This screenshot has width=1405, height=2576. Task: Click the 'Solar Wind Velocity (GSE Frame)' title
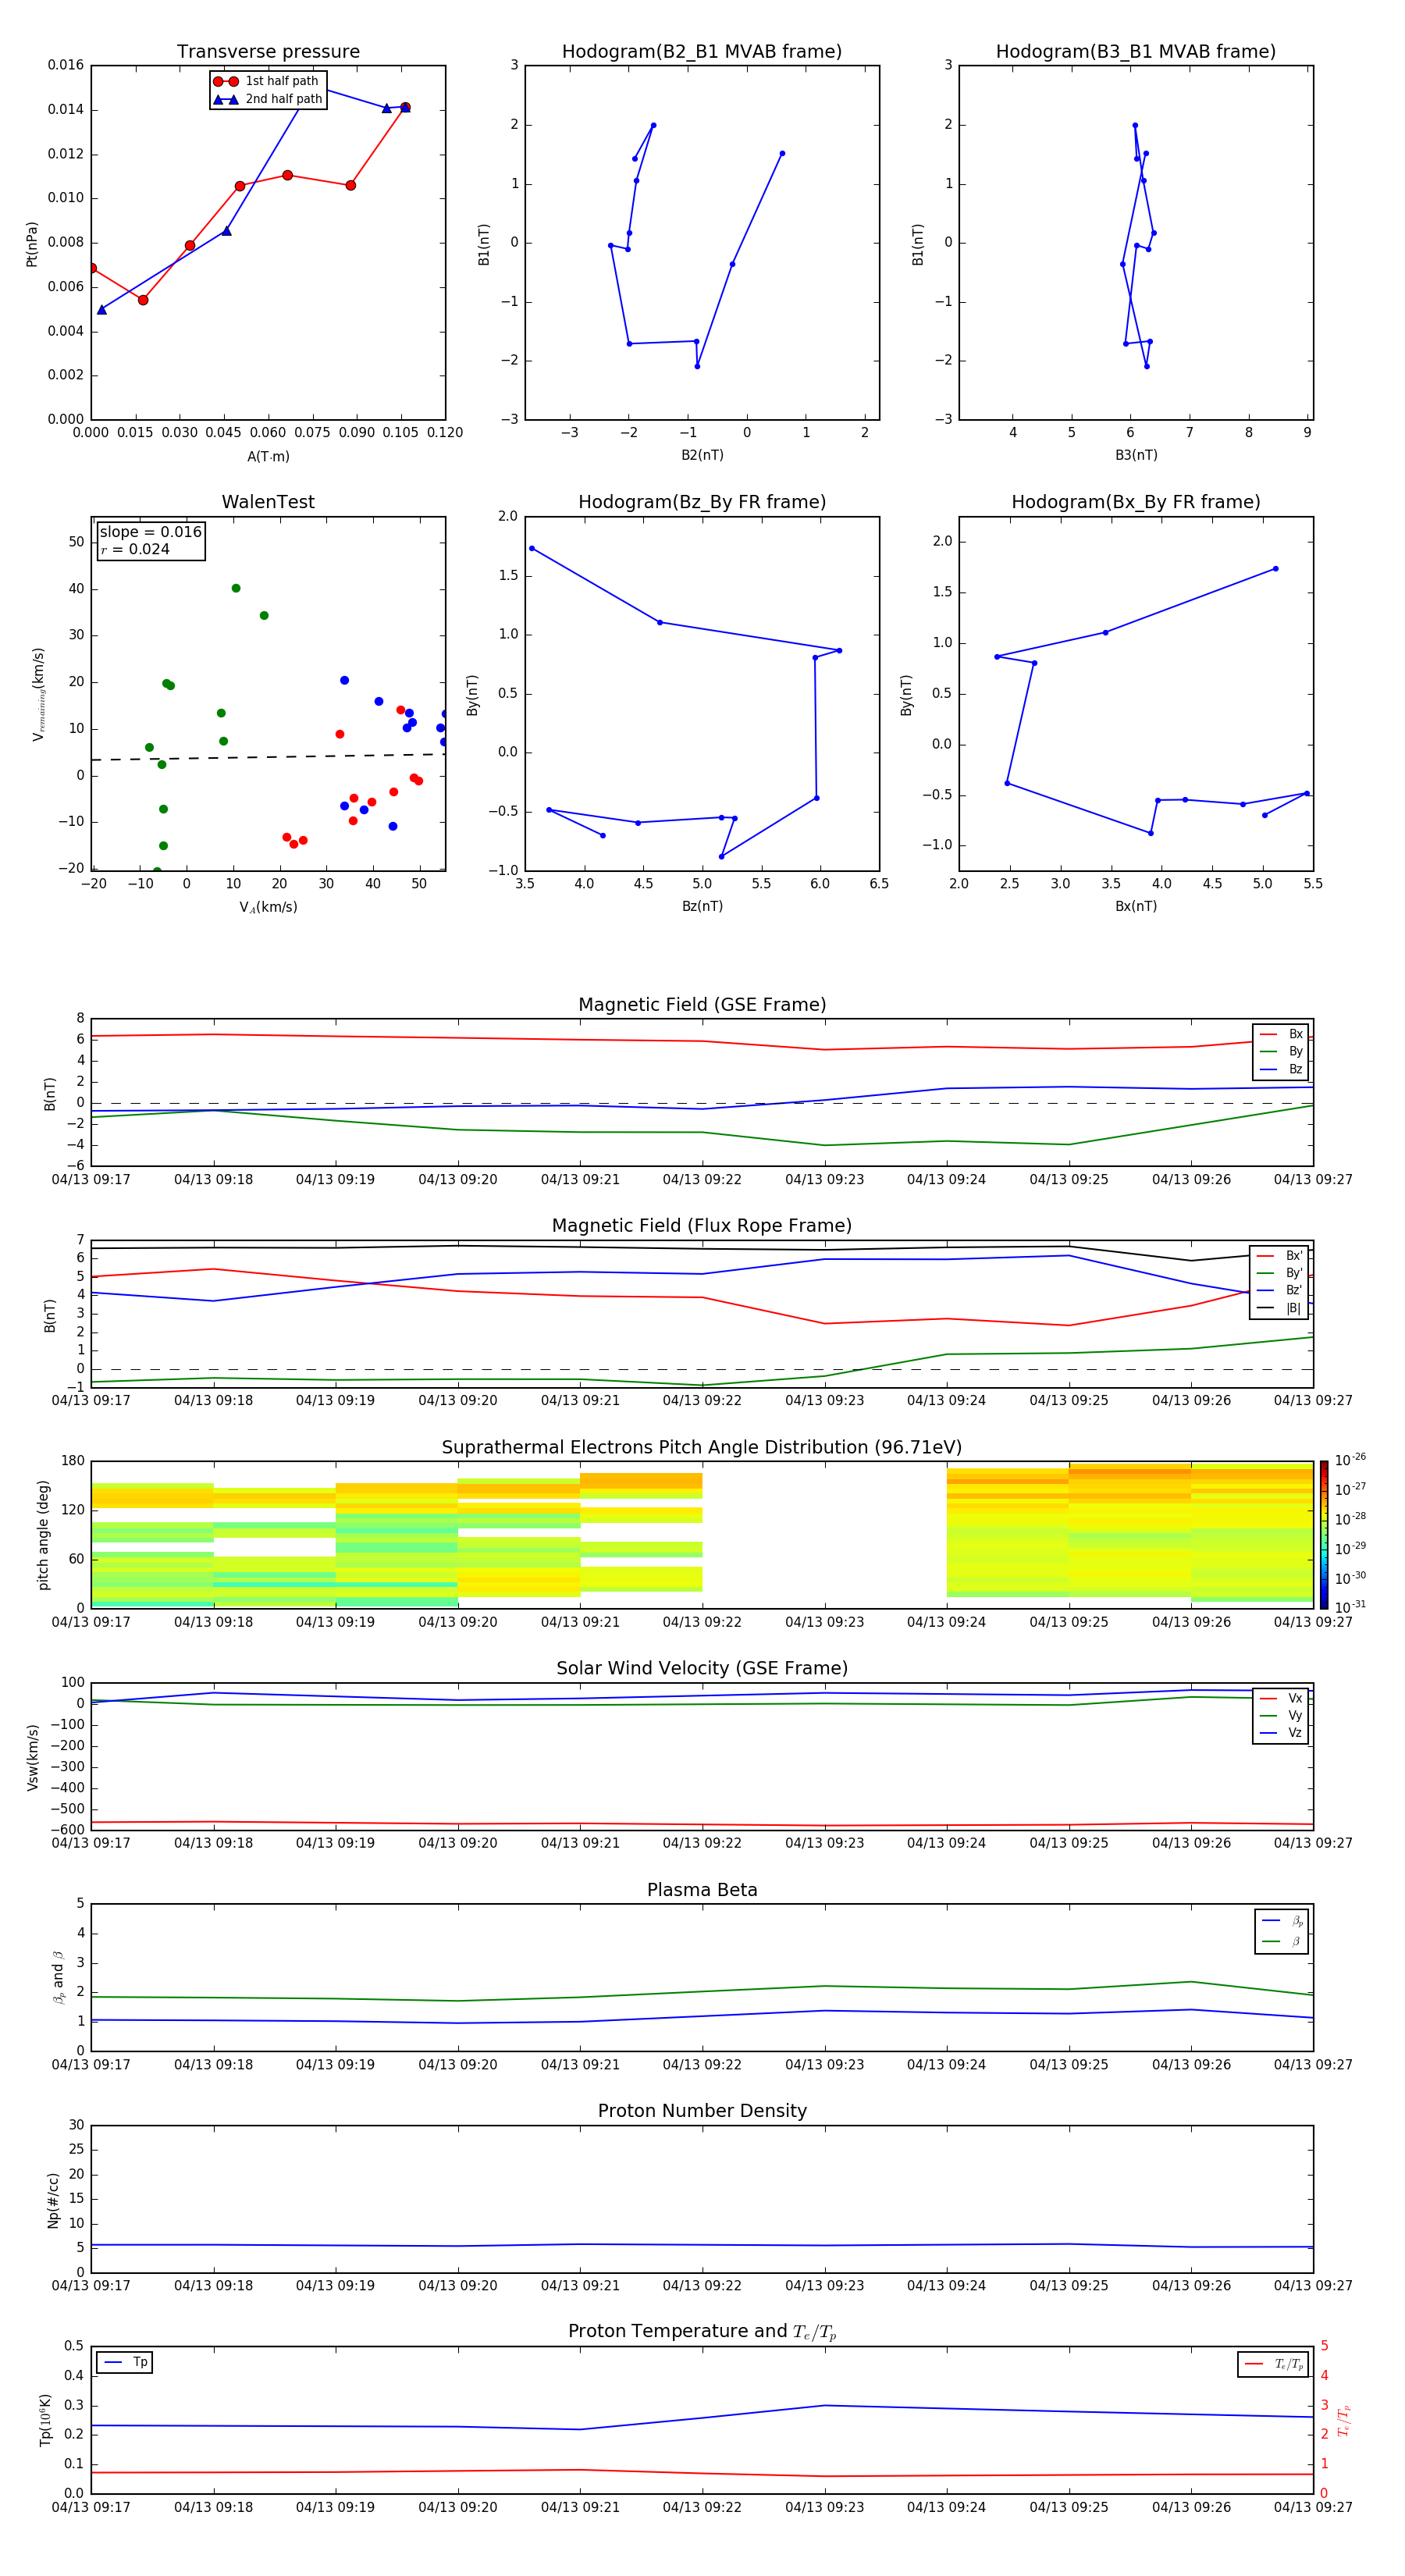pos(702,1668)
